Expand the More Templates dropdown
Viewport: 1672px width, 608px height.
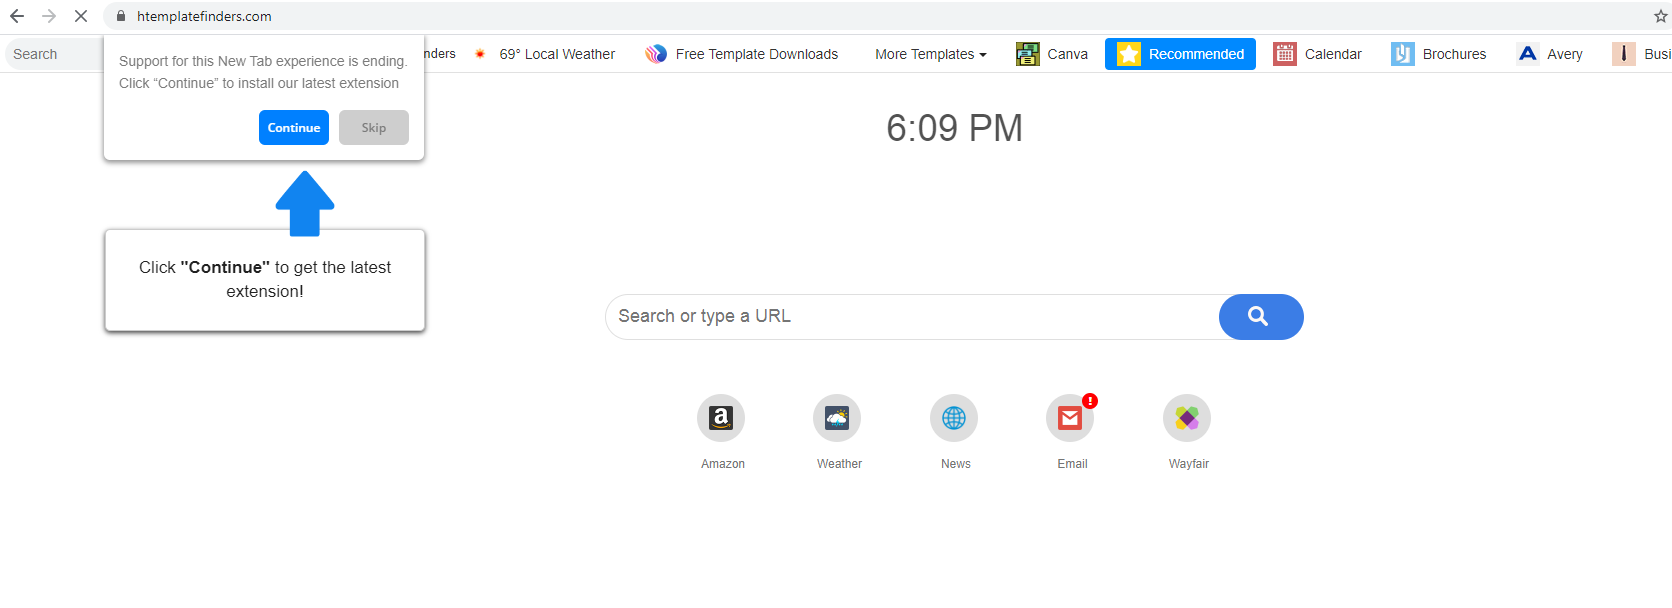pyautogui.click(x=931, y=54)
